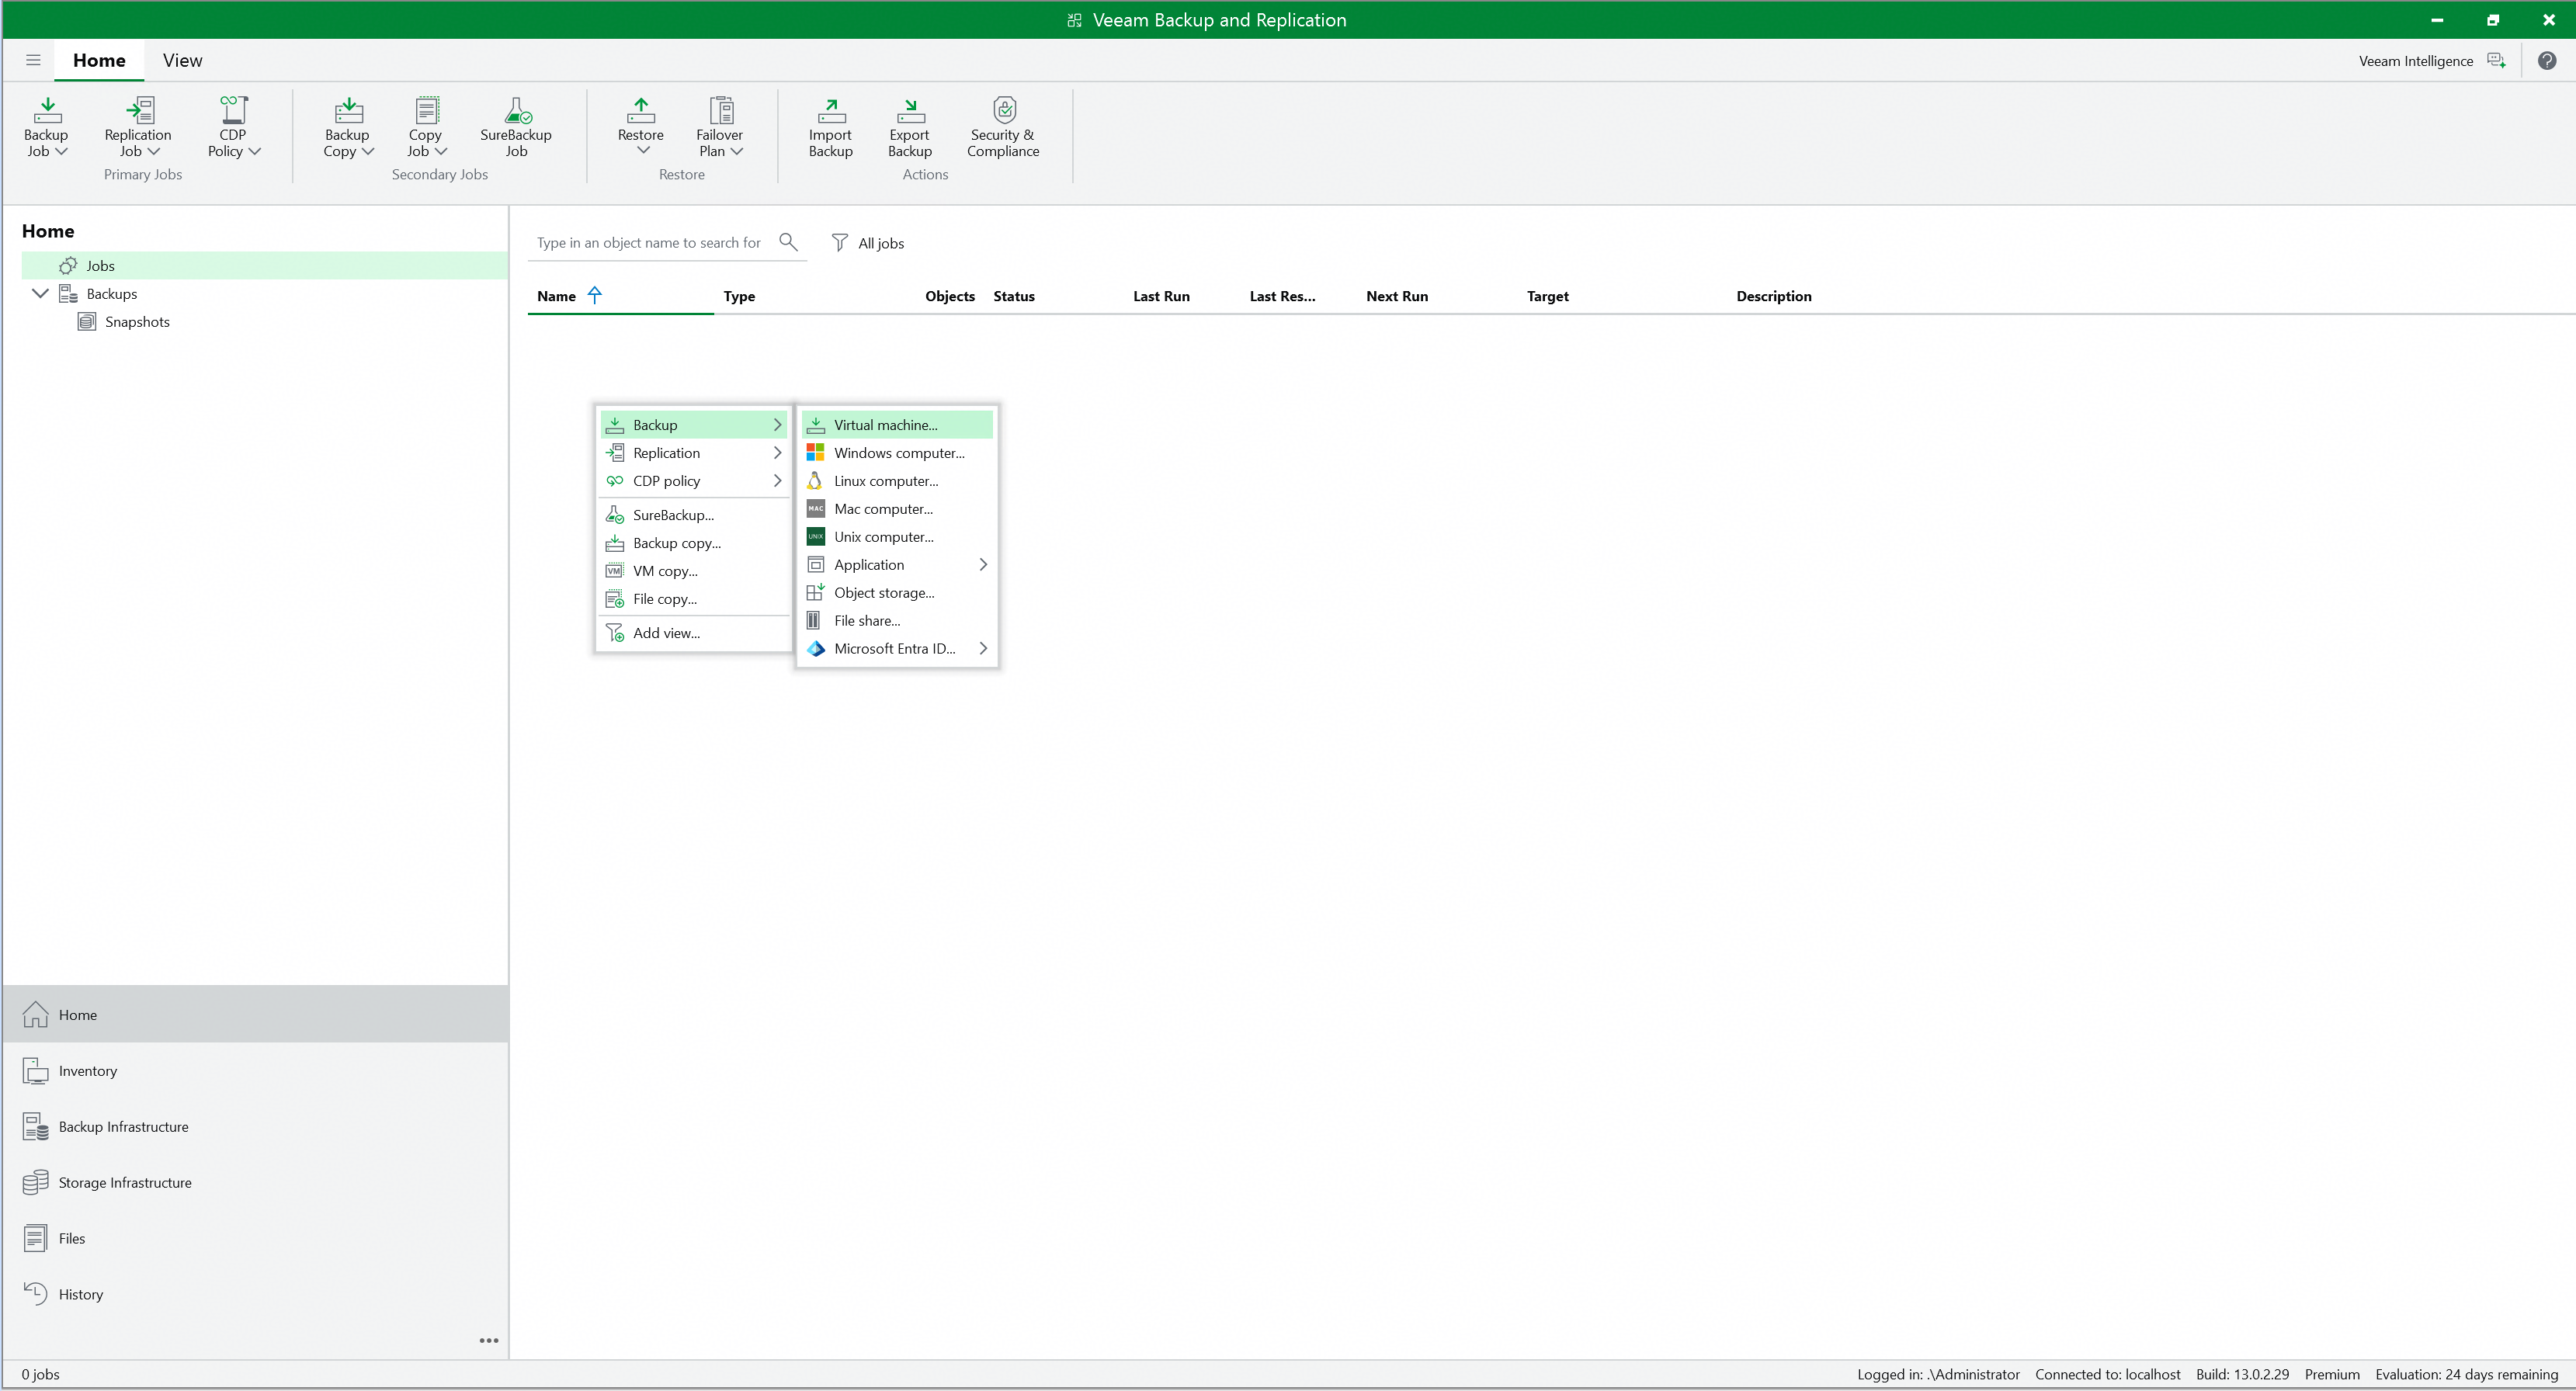Image resolution: width=2576 pixels, height=1391 pixels.
Task: Expand the Replication Job dropdown arrow
Action: click(154, 152)
